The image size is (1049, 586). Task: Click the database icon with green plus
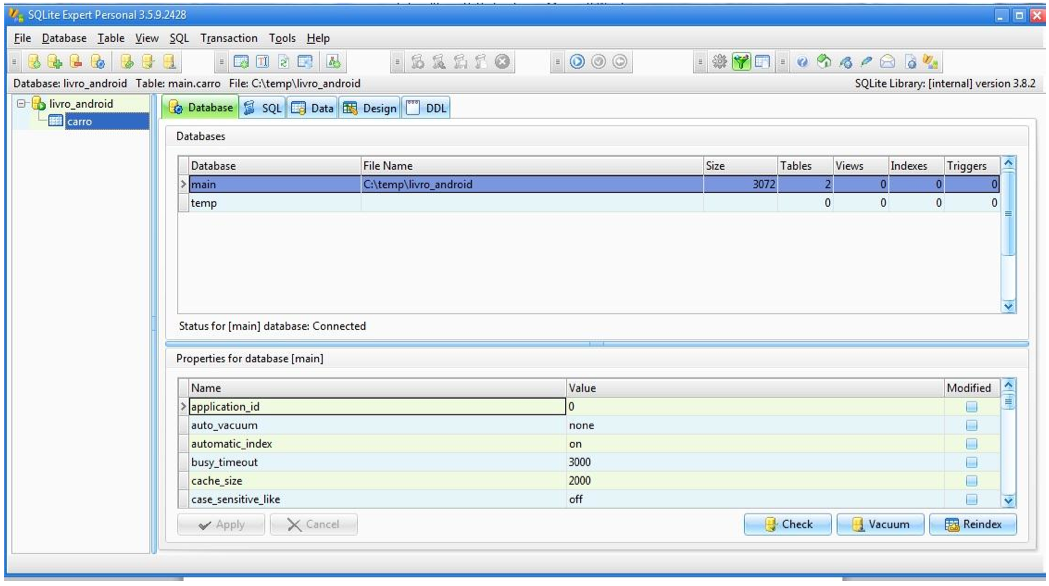point(55,62)
